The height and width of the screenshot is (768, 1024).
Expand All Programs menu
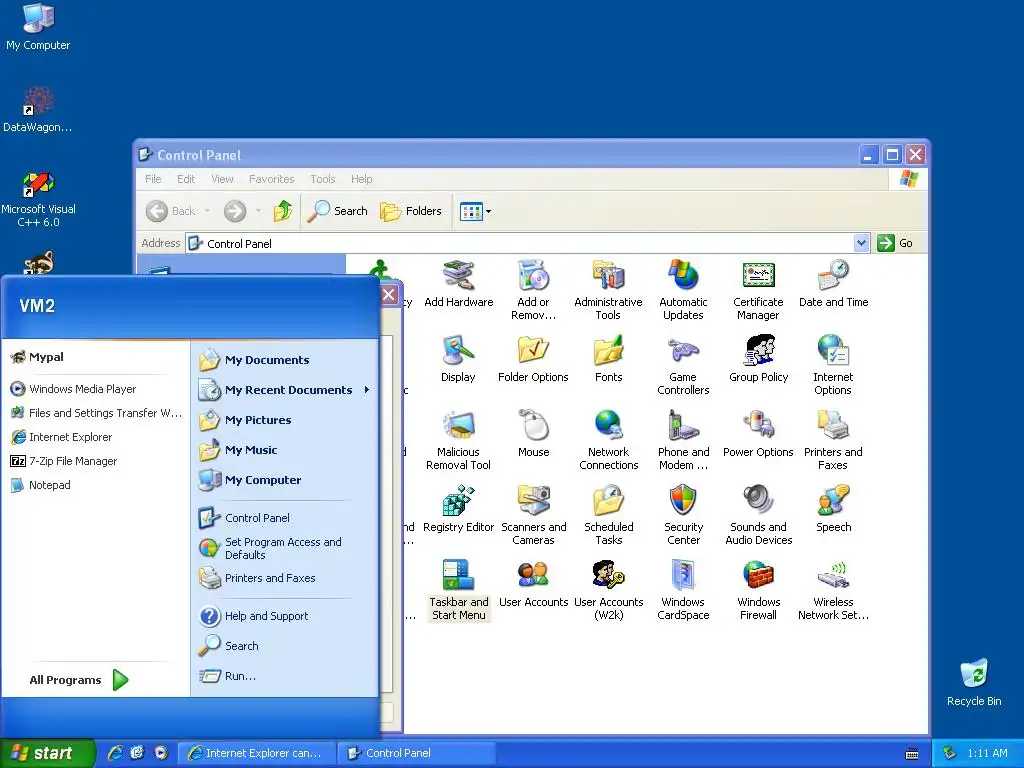[78, 680]
